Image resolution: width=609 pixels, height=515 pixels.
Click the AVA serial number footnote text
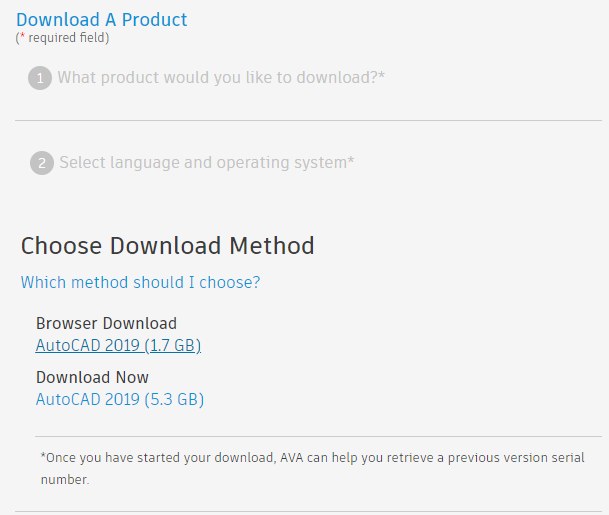coord(312,468)
